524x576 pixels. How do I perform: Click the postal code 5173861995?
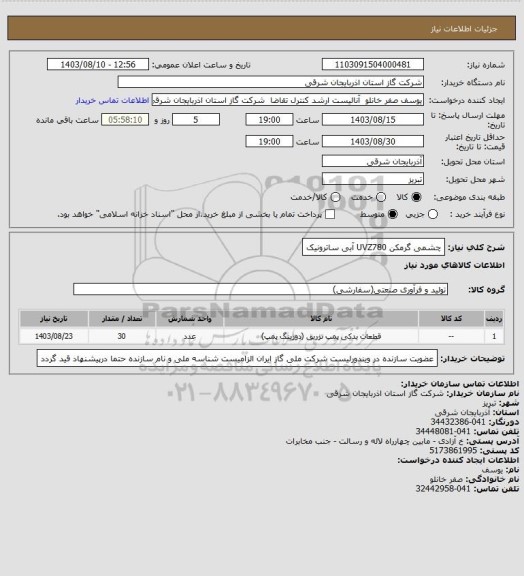pos(453,450)
